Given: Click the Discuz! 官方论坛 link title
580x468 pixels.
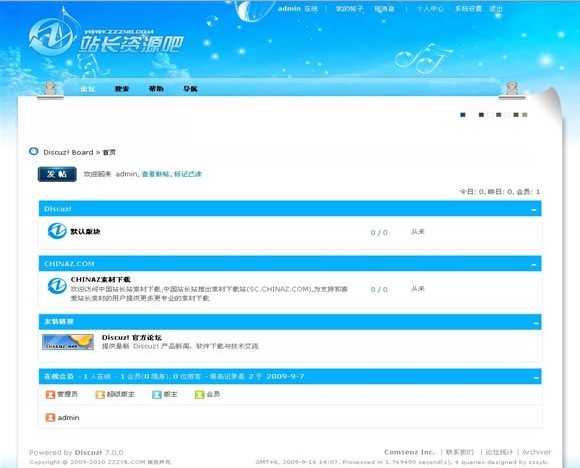Looking at the screenshot, I should (132, 337).
